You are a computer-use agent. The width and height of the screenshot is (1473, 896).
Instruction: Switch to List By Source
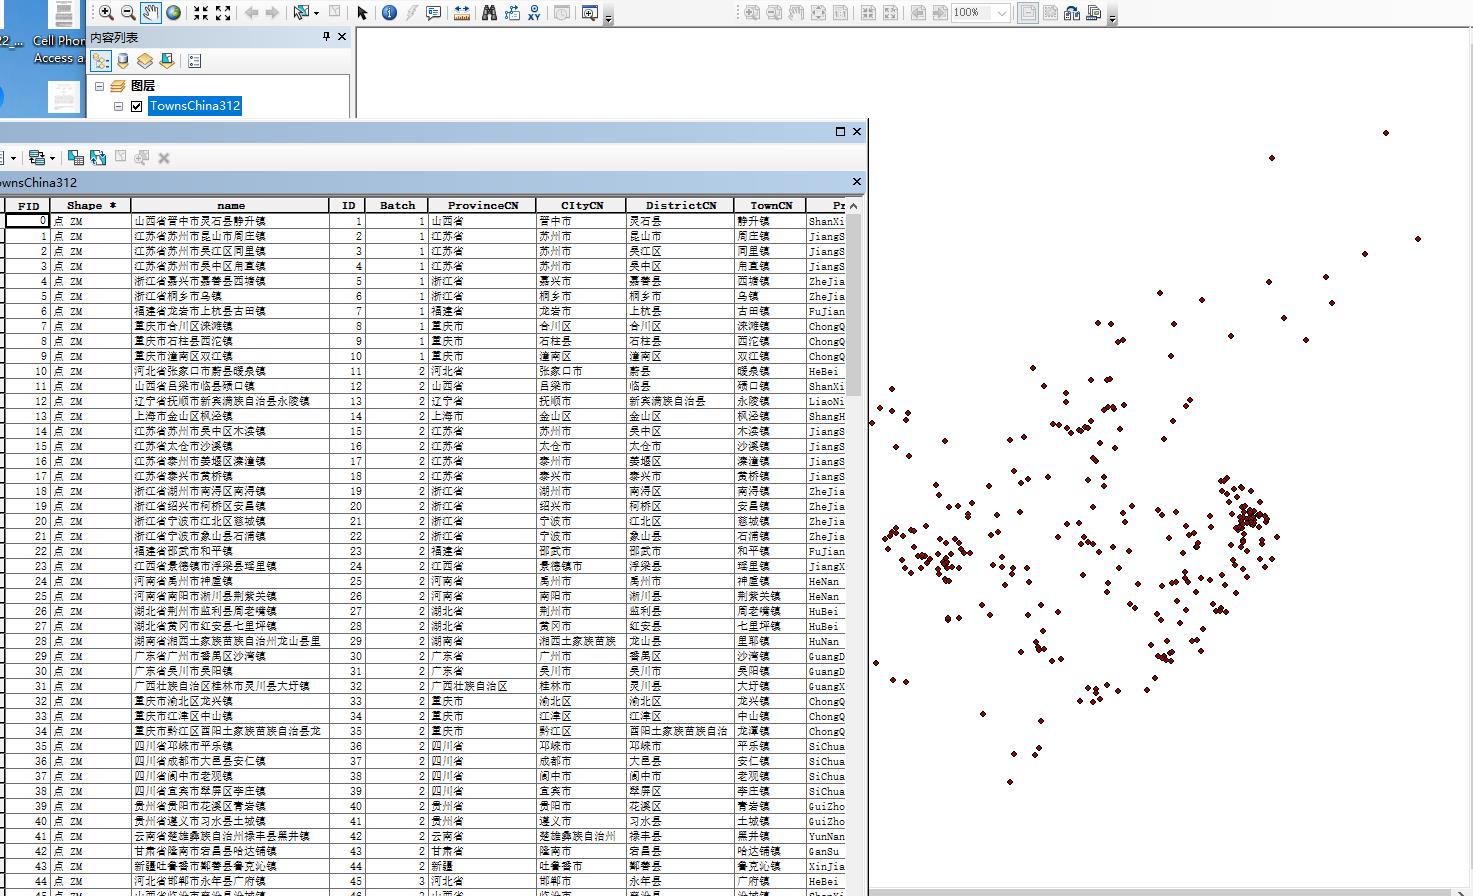click(123, 61)
